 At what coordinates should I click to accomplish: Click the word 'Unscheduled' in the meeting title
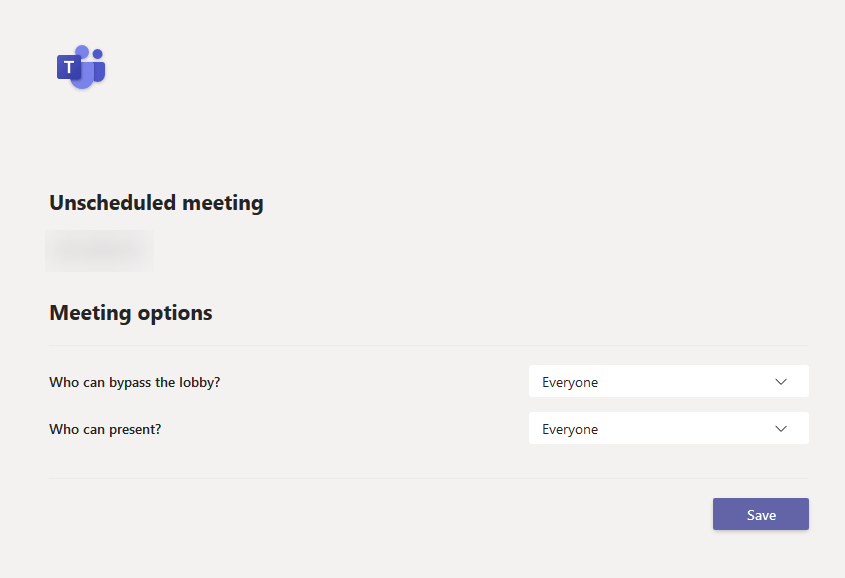(113, 203)
